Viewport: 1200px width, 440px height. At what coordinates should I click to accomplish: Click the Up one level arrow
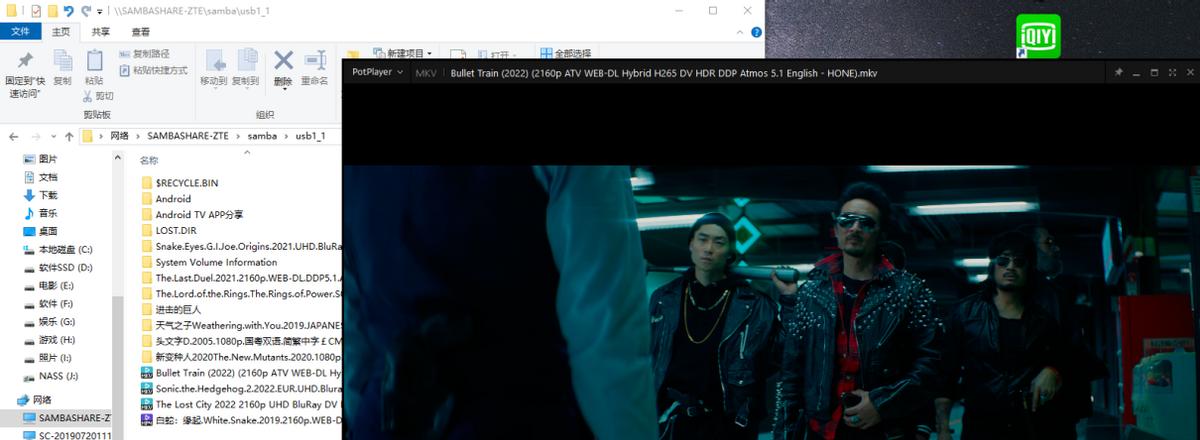pos(69,136)
